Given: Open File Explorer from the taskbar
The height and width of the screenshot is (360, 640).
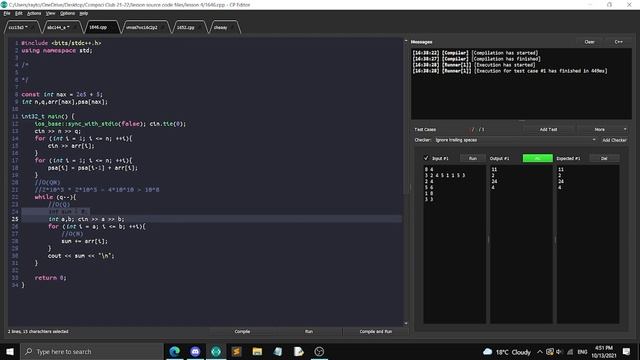Looking at the screenshot, I should 257,351.
